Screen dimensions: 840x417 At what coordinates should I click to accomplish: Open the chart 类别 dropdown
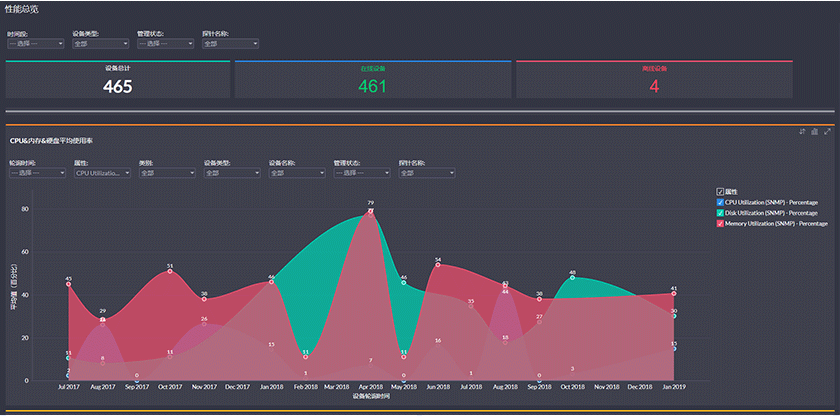[x=167, y=173]
